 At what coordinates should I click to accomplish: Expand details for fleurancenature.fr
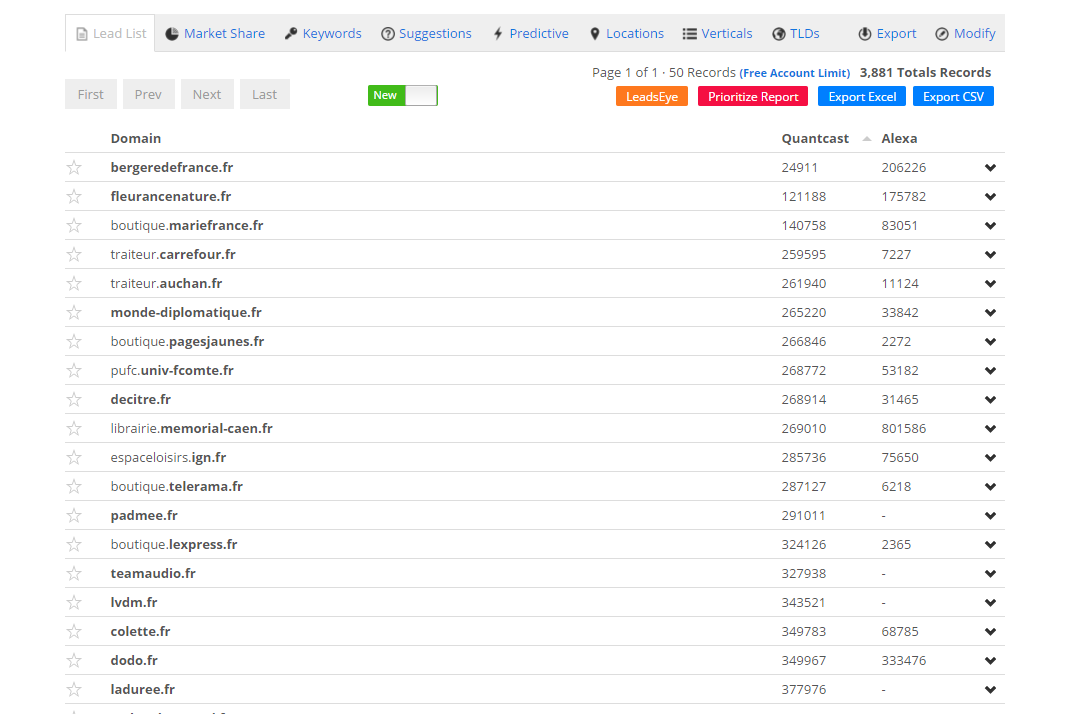pos(991,196)
